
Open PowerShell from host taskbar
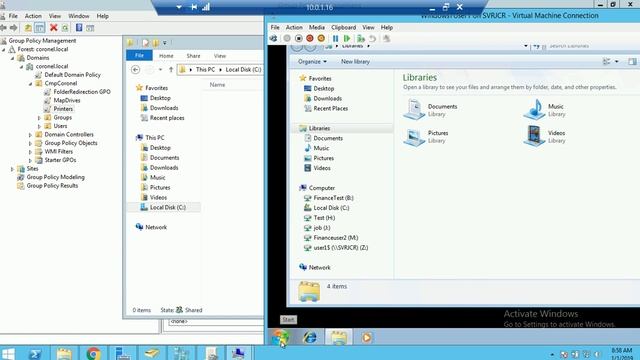pos(35,353)
